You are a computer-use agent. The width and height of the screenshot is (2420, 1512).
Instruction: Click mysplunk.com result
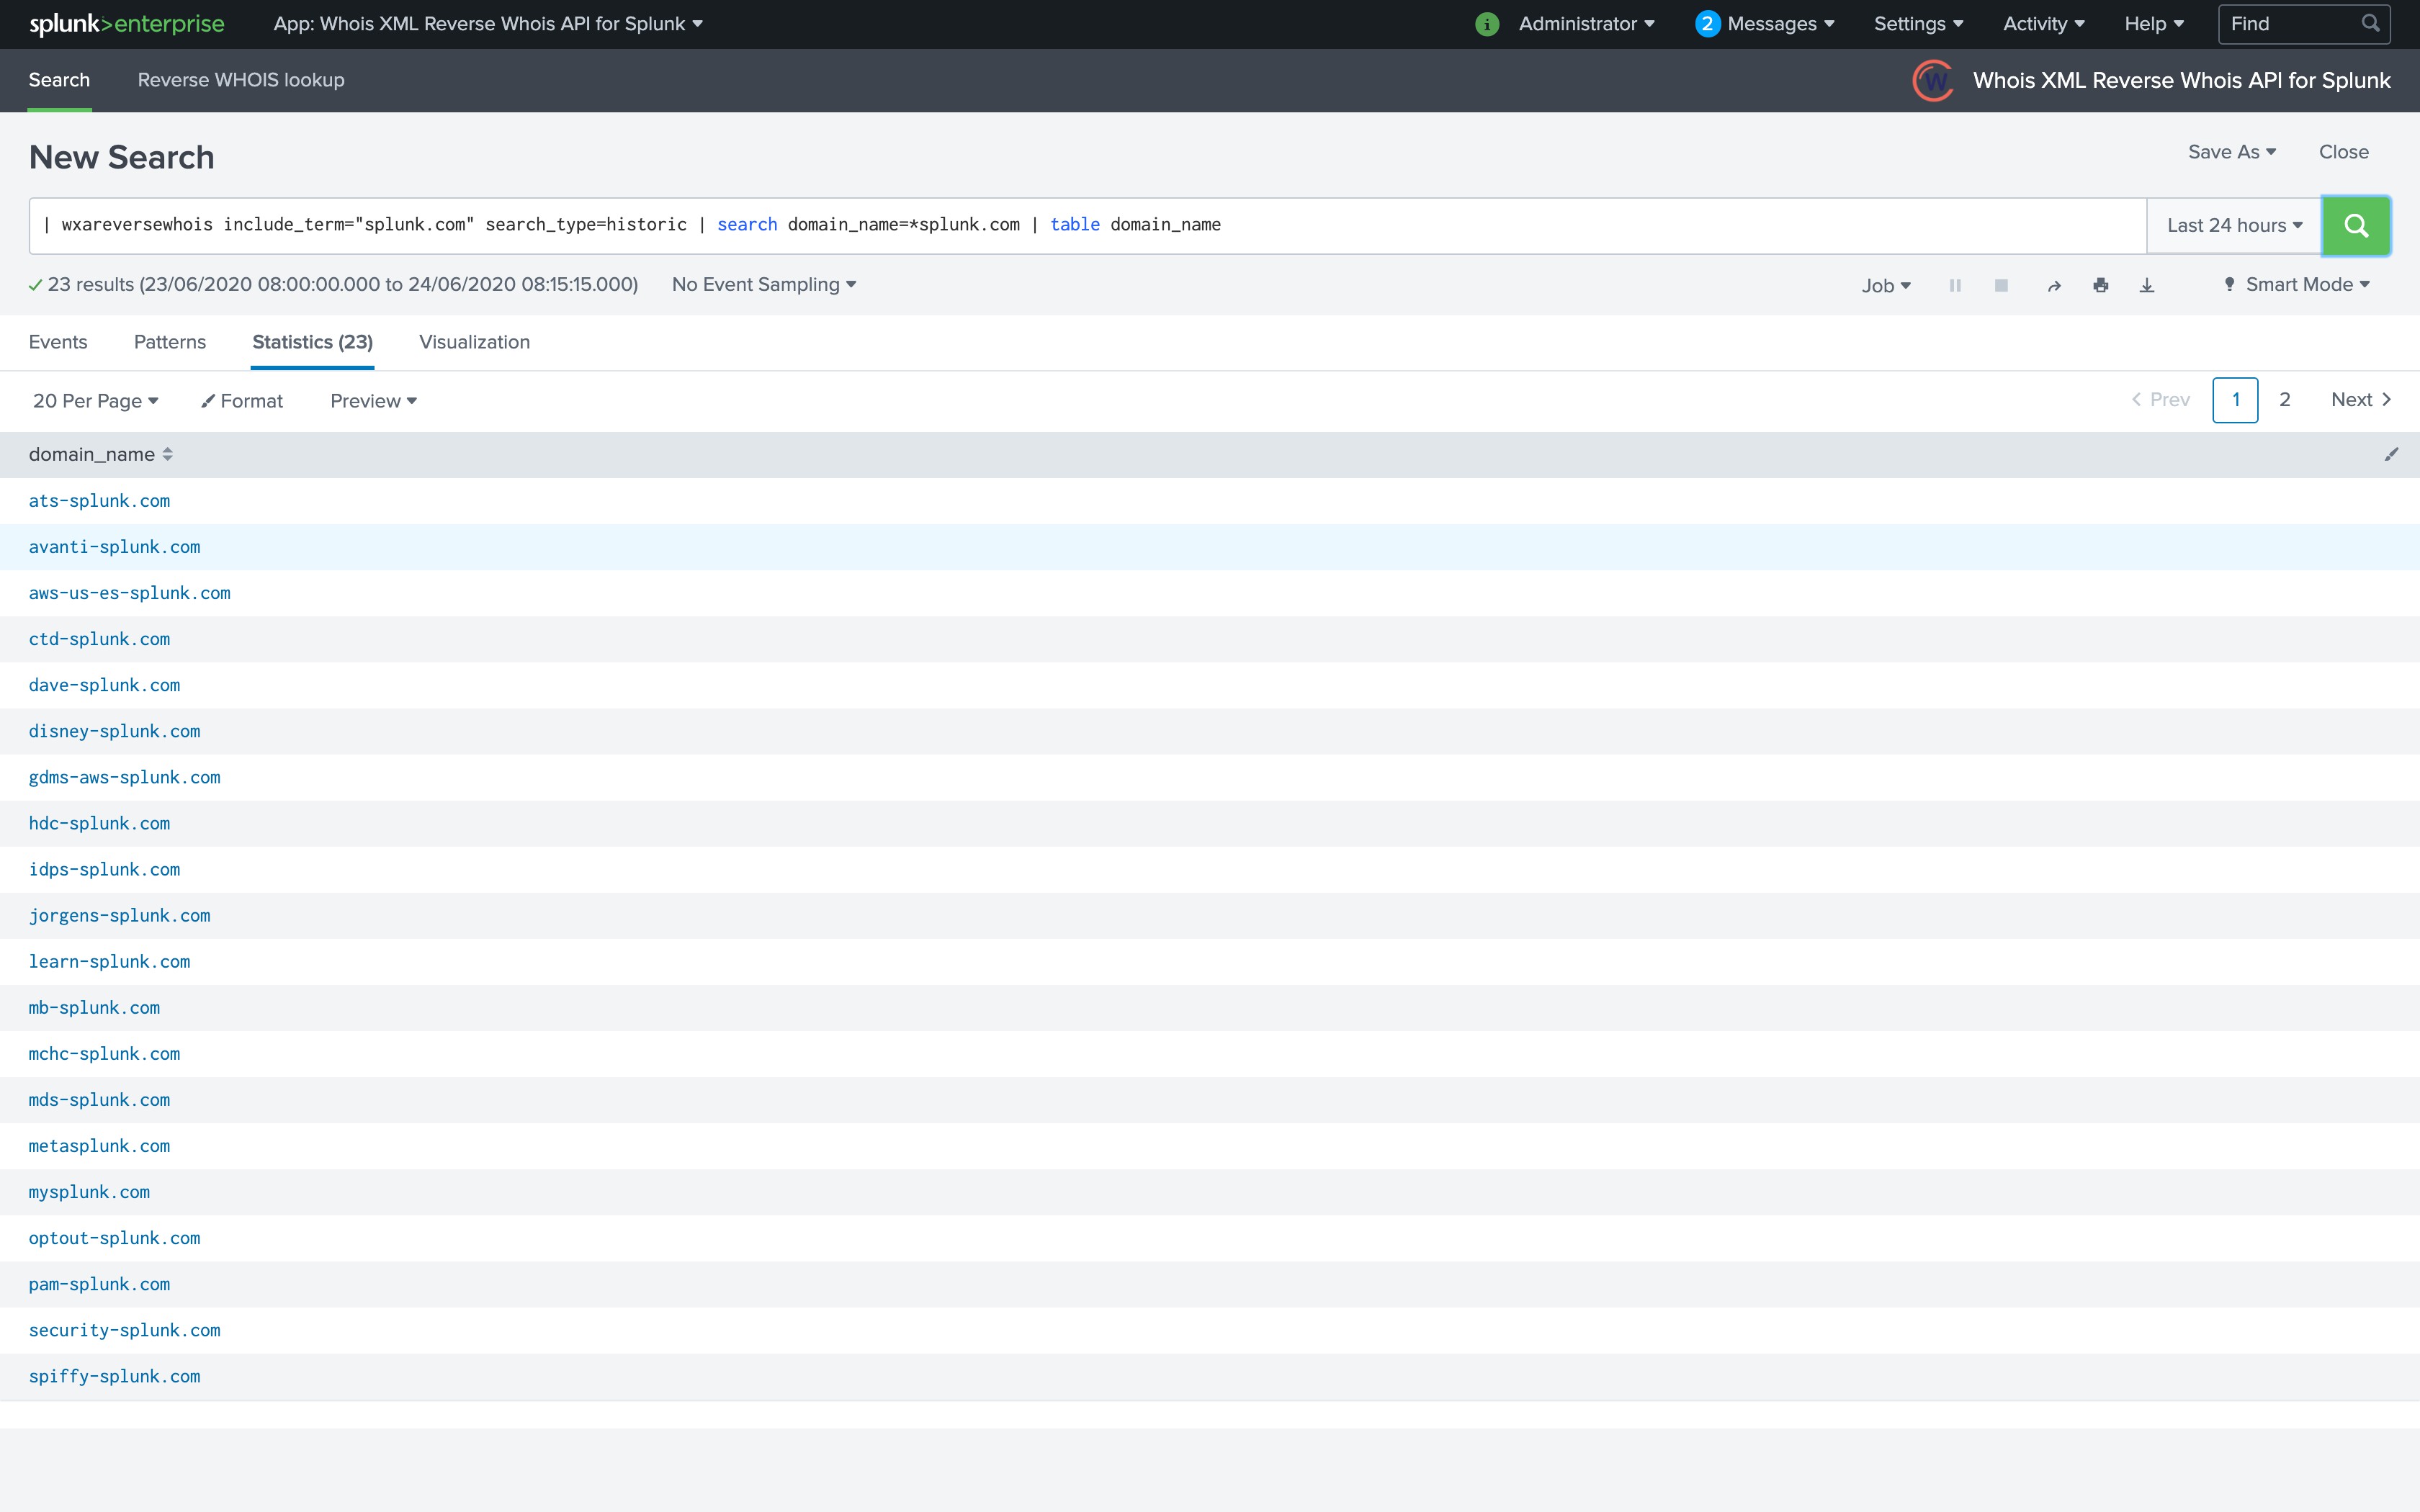pyautogui.click(x=89, y=1191)
